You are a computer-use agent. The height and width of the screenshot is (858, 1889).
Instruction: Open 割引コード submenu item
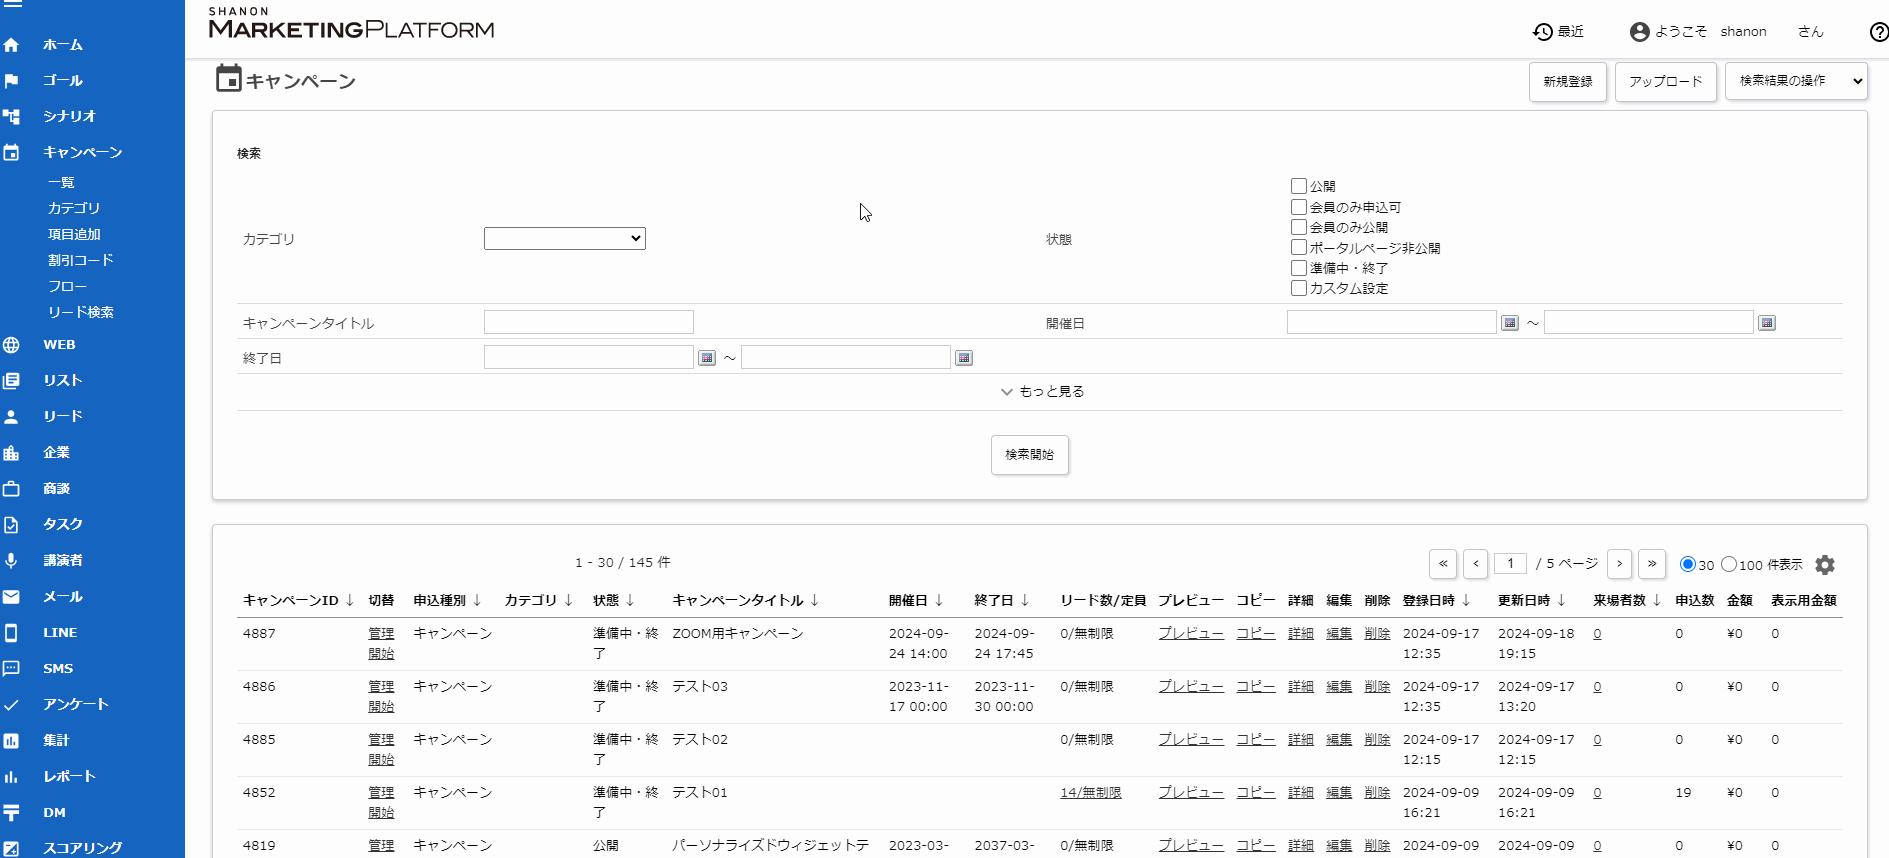(x=81, y=260)
